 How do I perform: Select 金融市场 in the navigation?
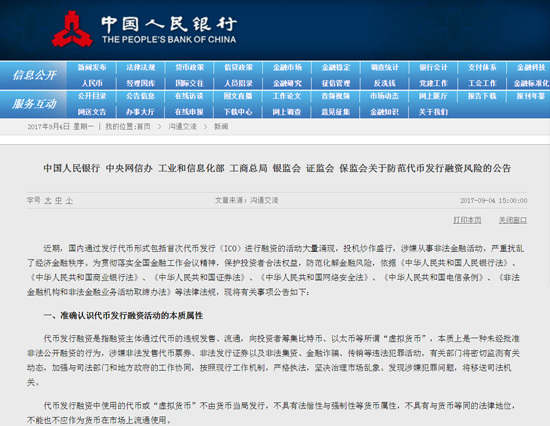(287, 67)
